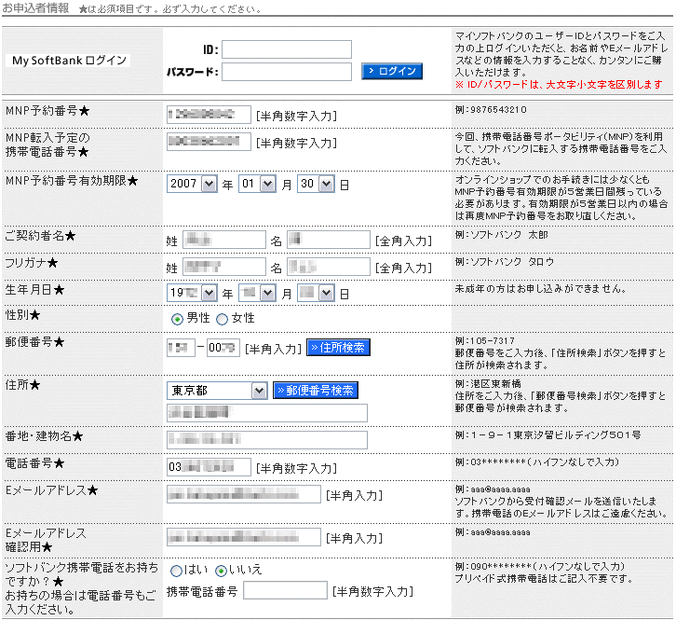Viewport: 676px width, 620px height.
Task: Click the 番地・建物名 input field
Action: click(267, 440)
